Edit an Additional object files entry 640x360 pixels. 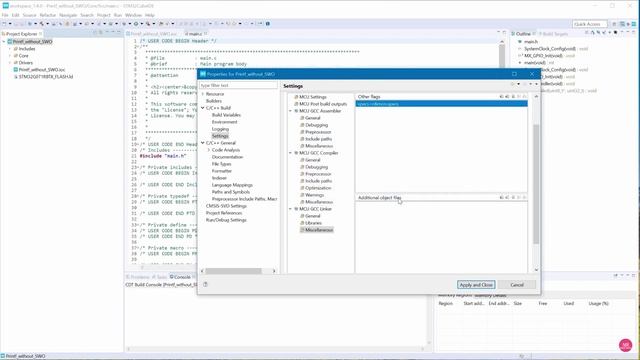click(513, 198)
